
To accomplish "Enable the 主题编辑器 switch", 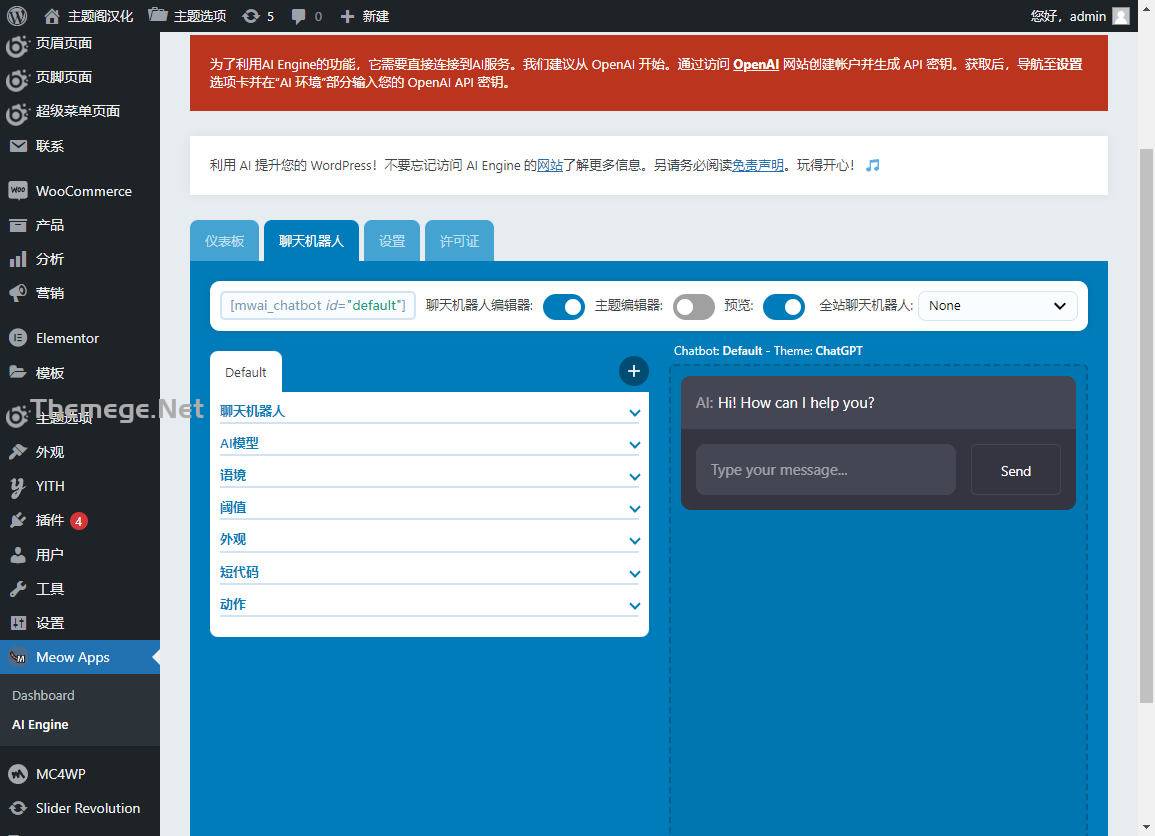I will click(x=693, y=306).
